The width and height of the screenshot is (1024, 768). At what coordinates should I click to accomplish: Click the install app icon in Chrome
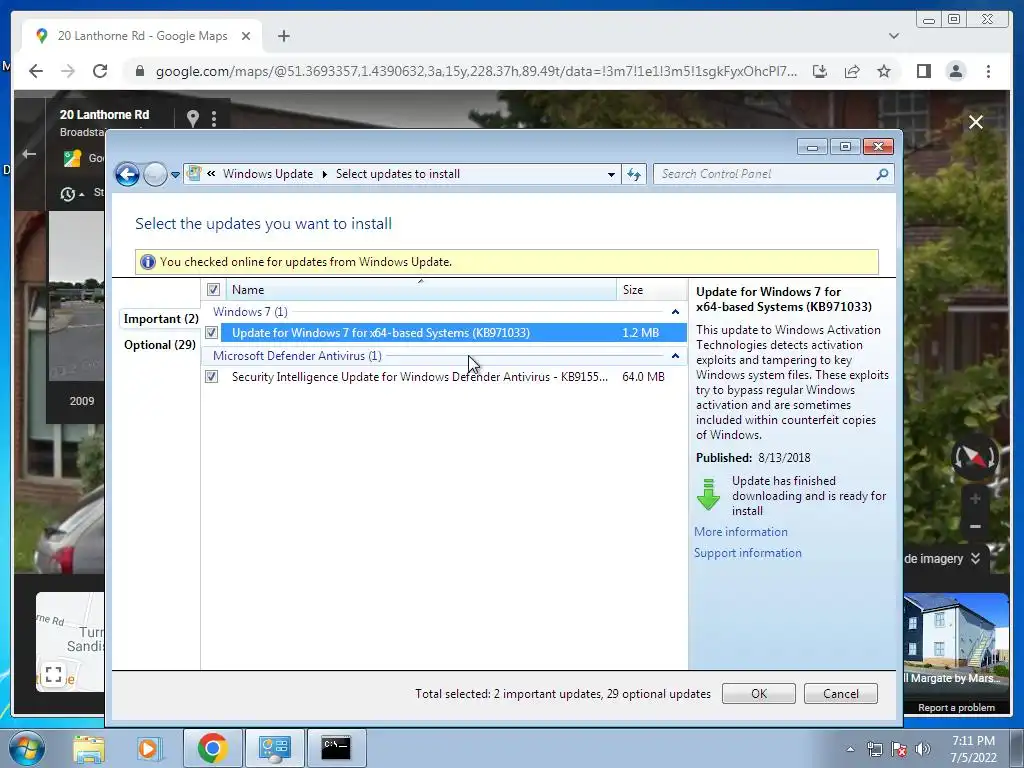click(820, 71)
